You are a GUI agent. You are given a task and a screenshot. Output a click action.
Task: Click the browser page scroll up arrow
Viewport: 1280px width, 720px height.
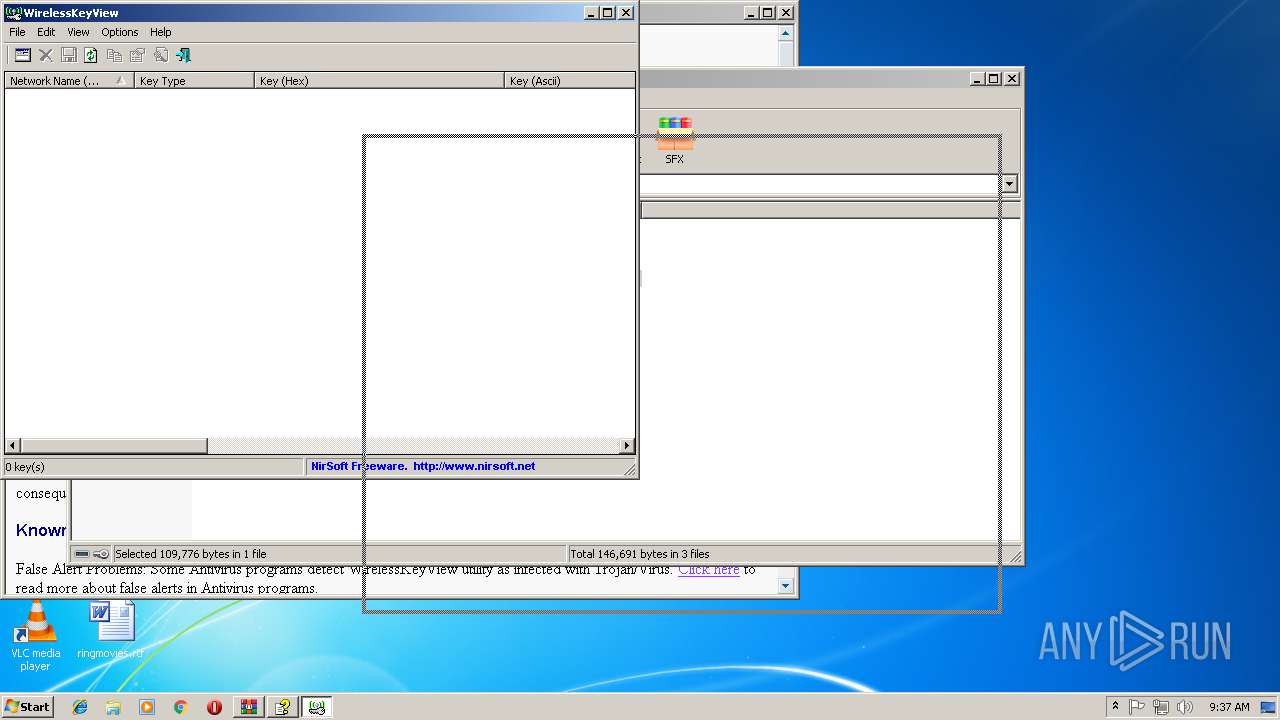(786, 33)
